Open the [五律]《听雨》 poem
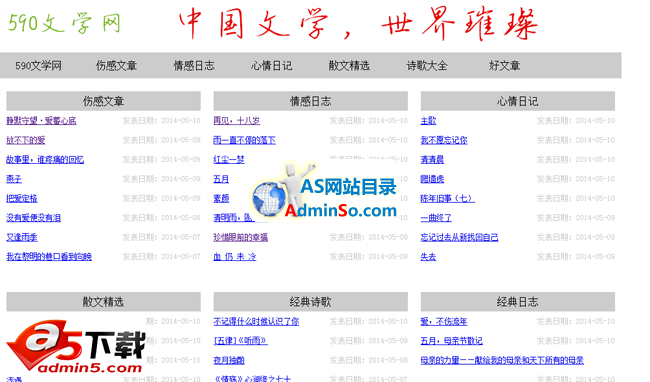 (x=240, y=341)
